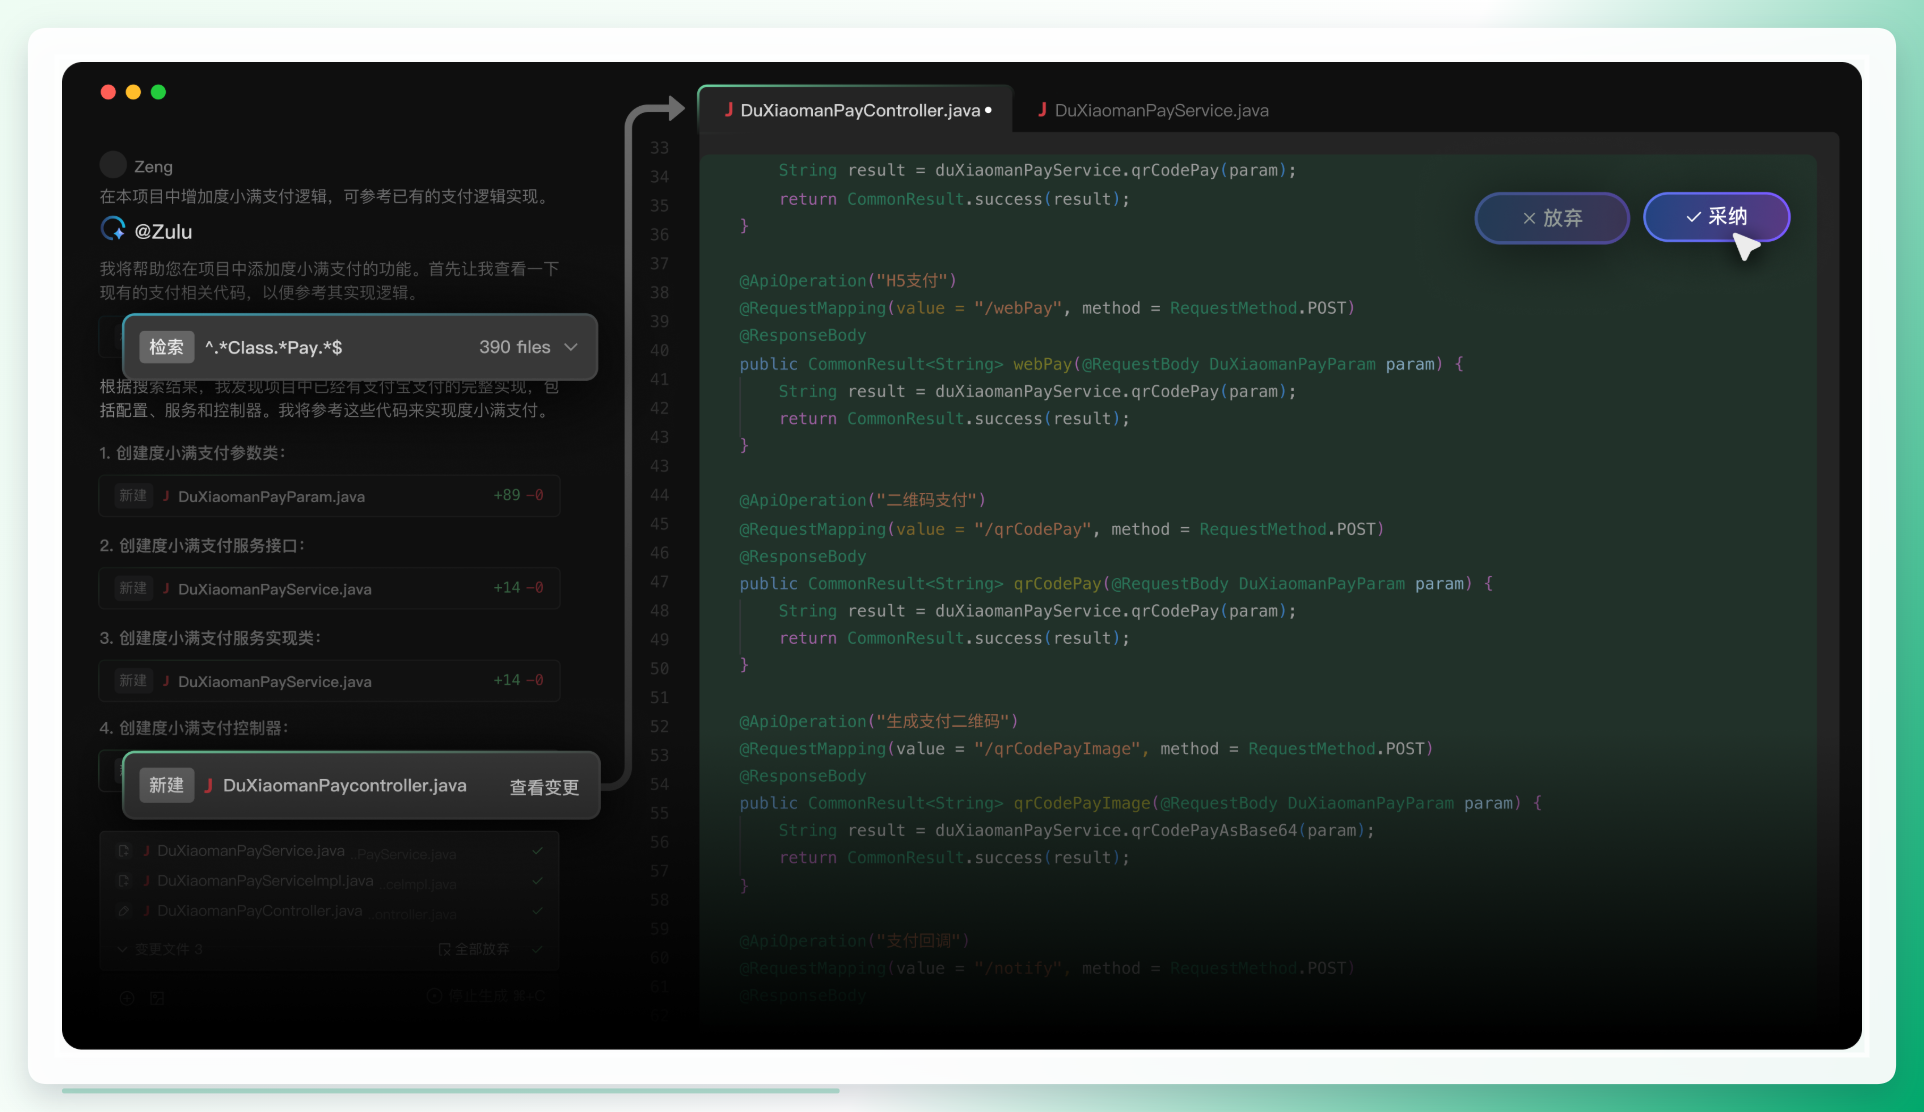This screenshot has height=1112, width=1924.
Task: Click new-file icon beside DuXiaomanPayService.java in changes list
Action: tap(124, 851)
